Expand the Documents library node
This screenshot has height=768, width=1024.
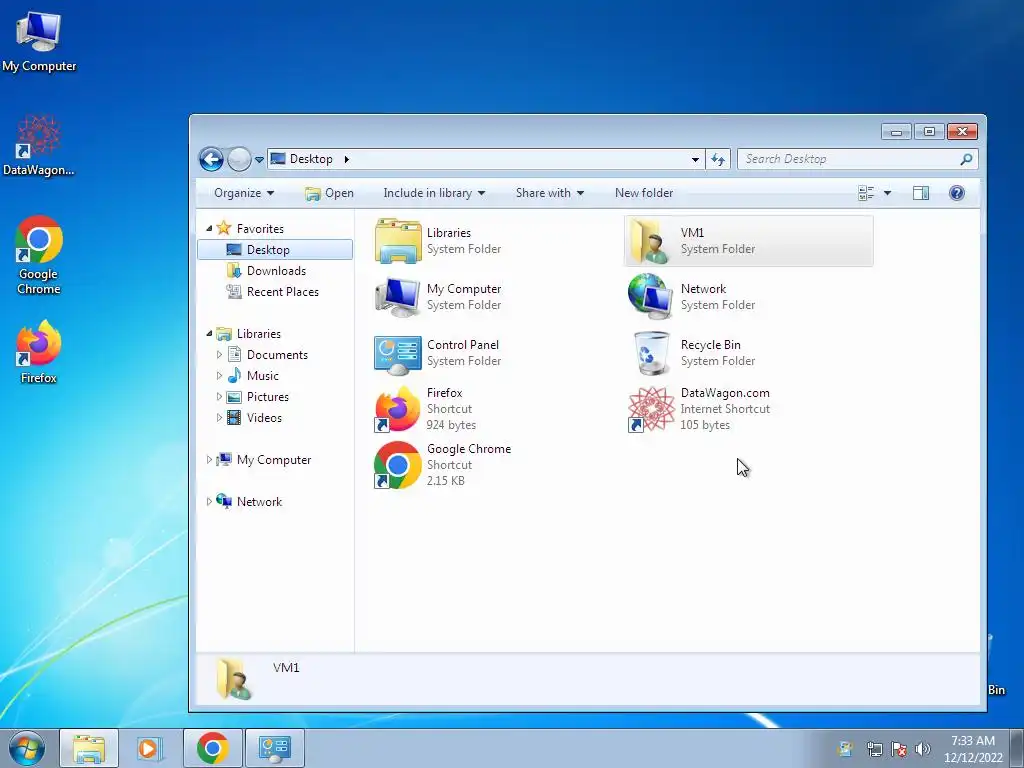pyautogui.click(x=219, y=355)
